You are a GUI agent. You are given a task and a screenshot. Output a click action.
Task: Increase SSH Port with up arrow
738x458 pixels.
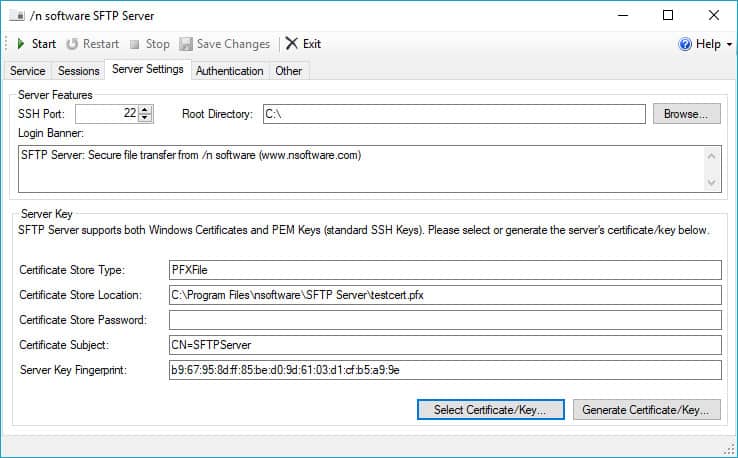point(145,110)
